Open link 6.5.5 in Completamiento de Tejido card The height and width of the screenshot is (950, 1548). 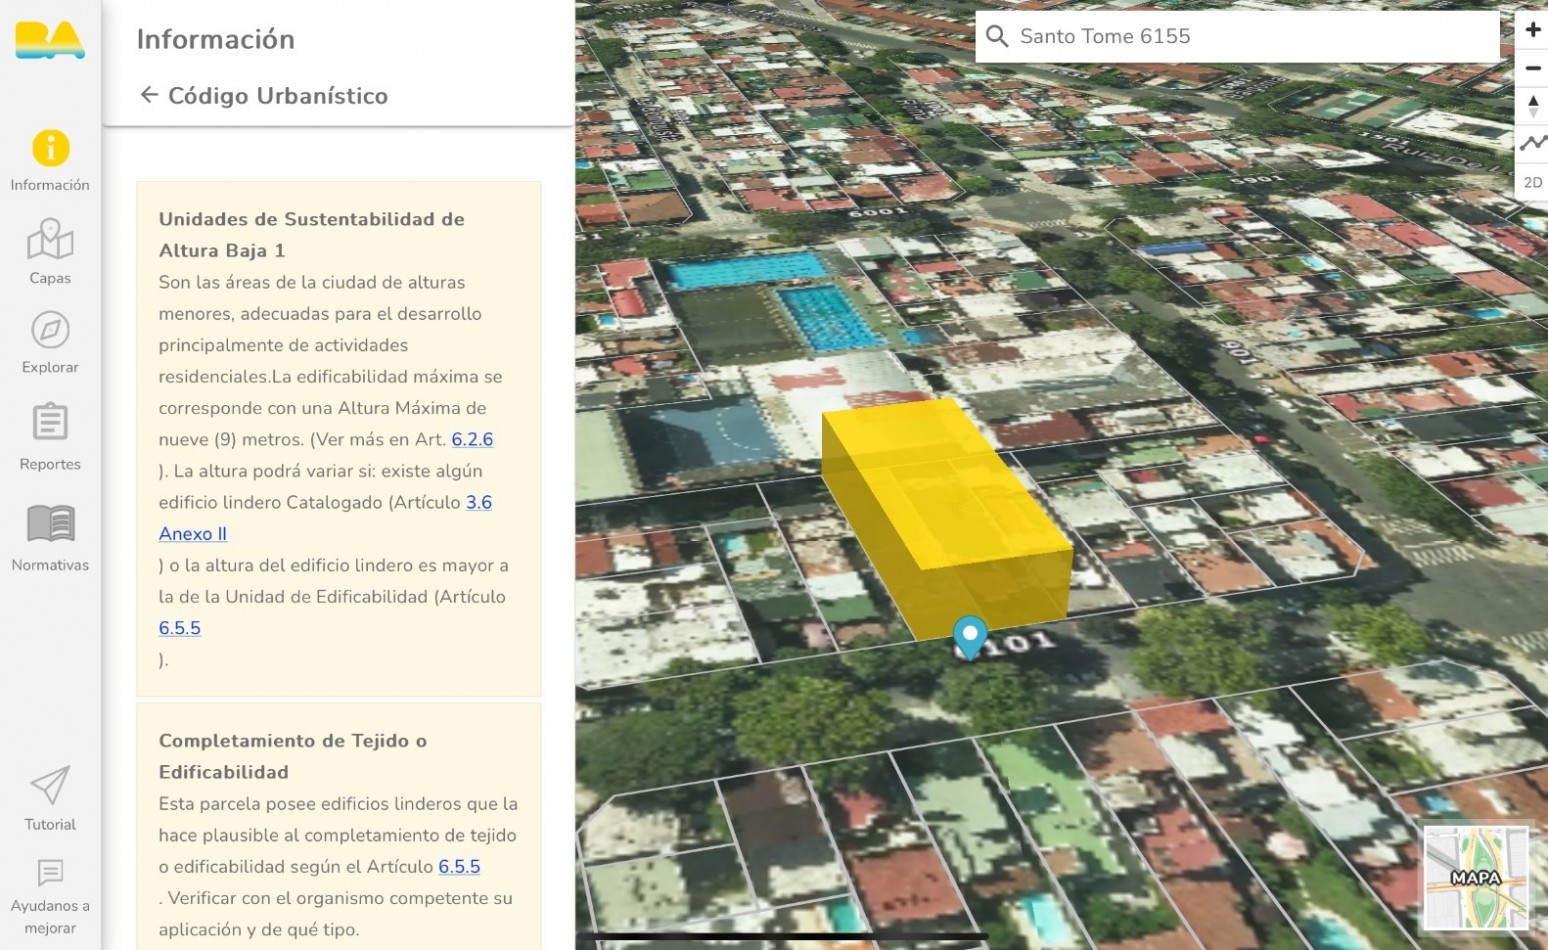point(459,867)
